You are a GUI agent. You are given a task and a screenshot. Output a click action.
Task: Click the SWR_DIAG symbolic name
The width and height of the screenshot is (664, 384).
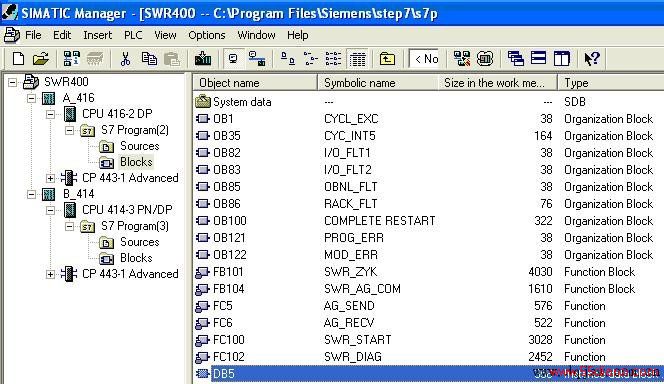(x=353, y=357)
